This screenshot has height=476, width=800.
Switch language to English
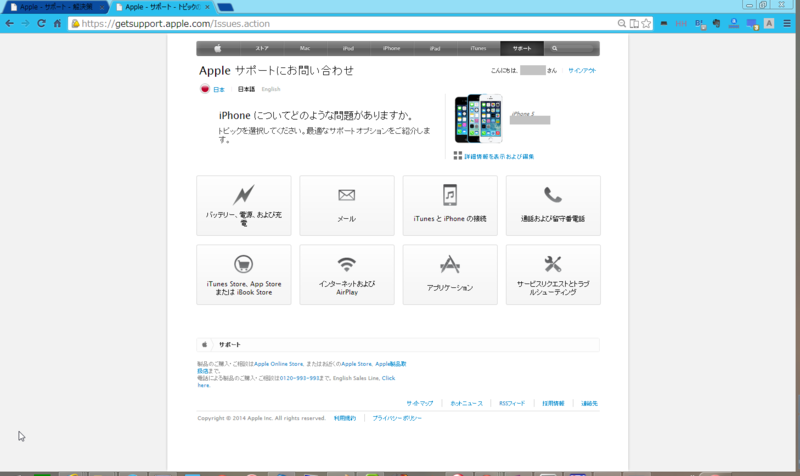tap(271, 89)
